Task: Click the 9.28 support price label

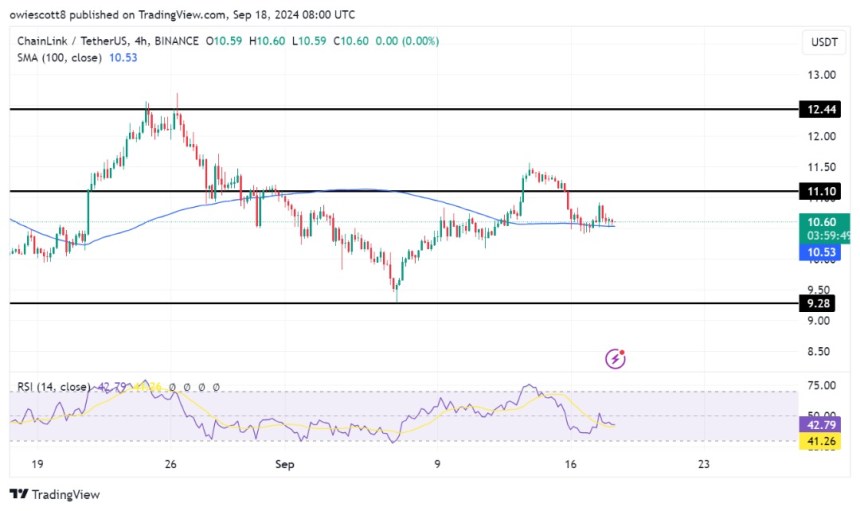Action: point(825,302)
